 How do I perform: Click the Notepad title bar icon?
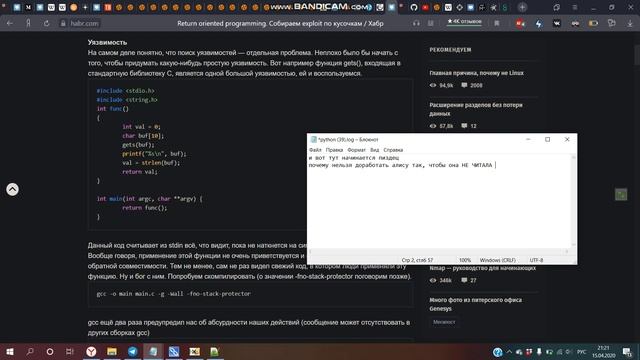pyautogui.click(x=313, y=139)
